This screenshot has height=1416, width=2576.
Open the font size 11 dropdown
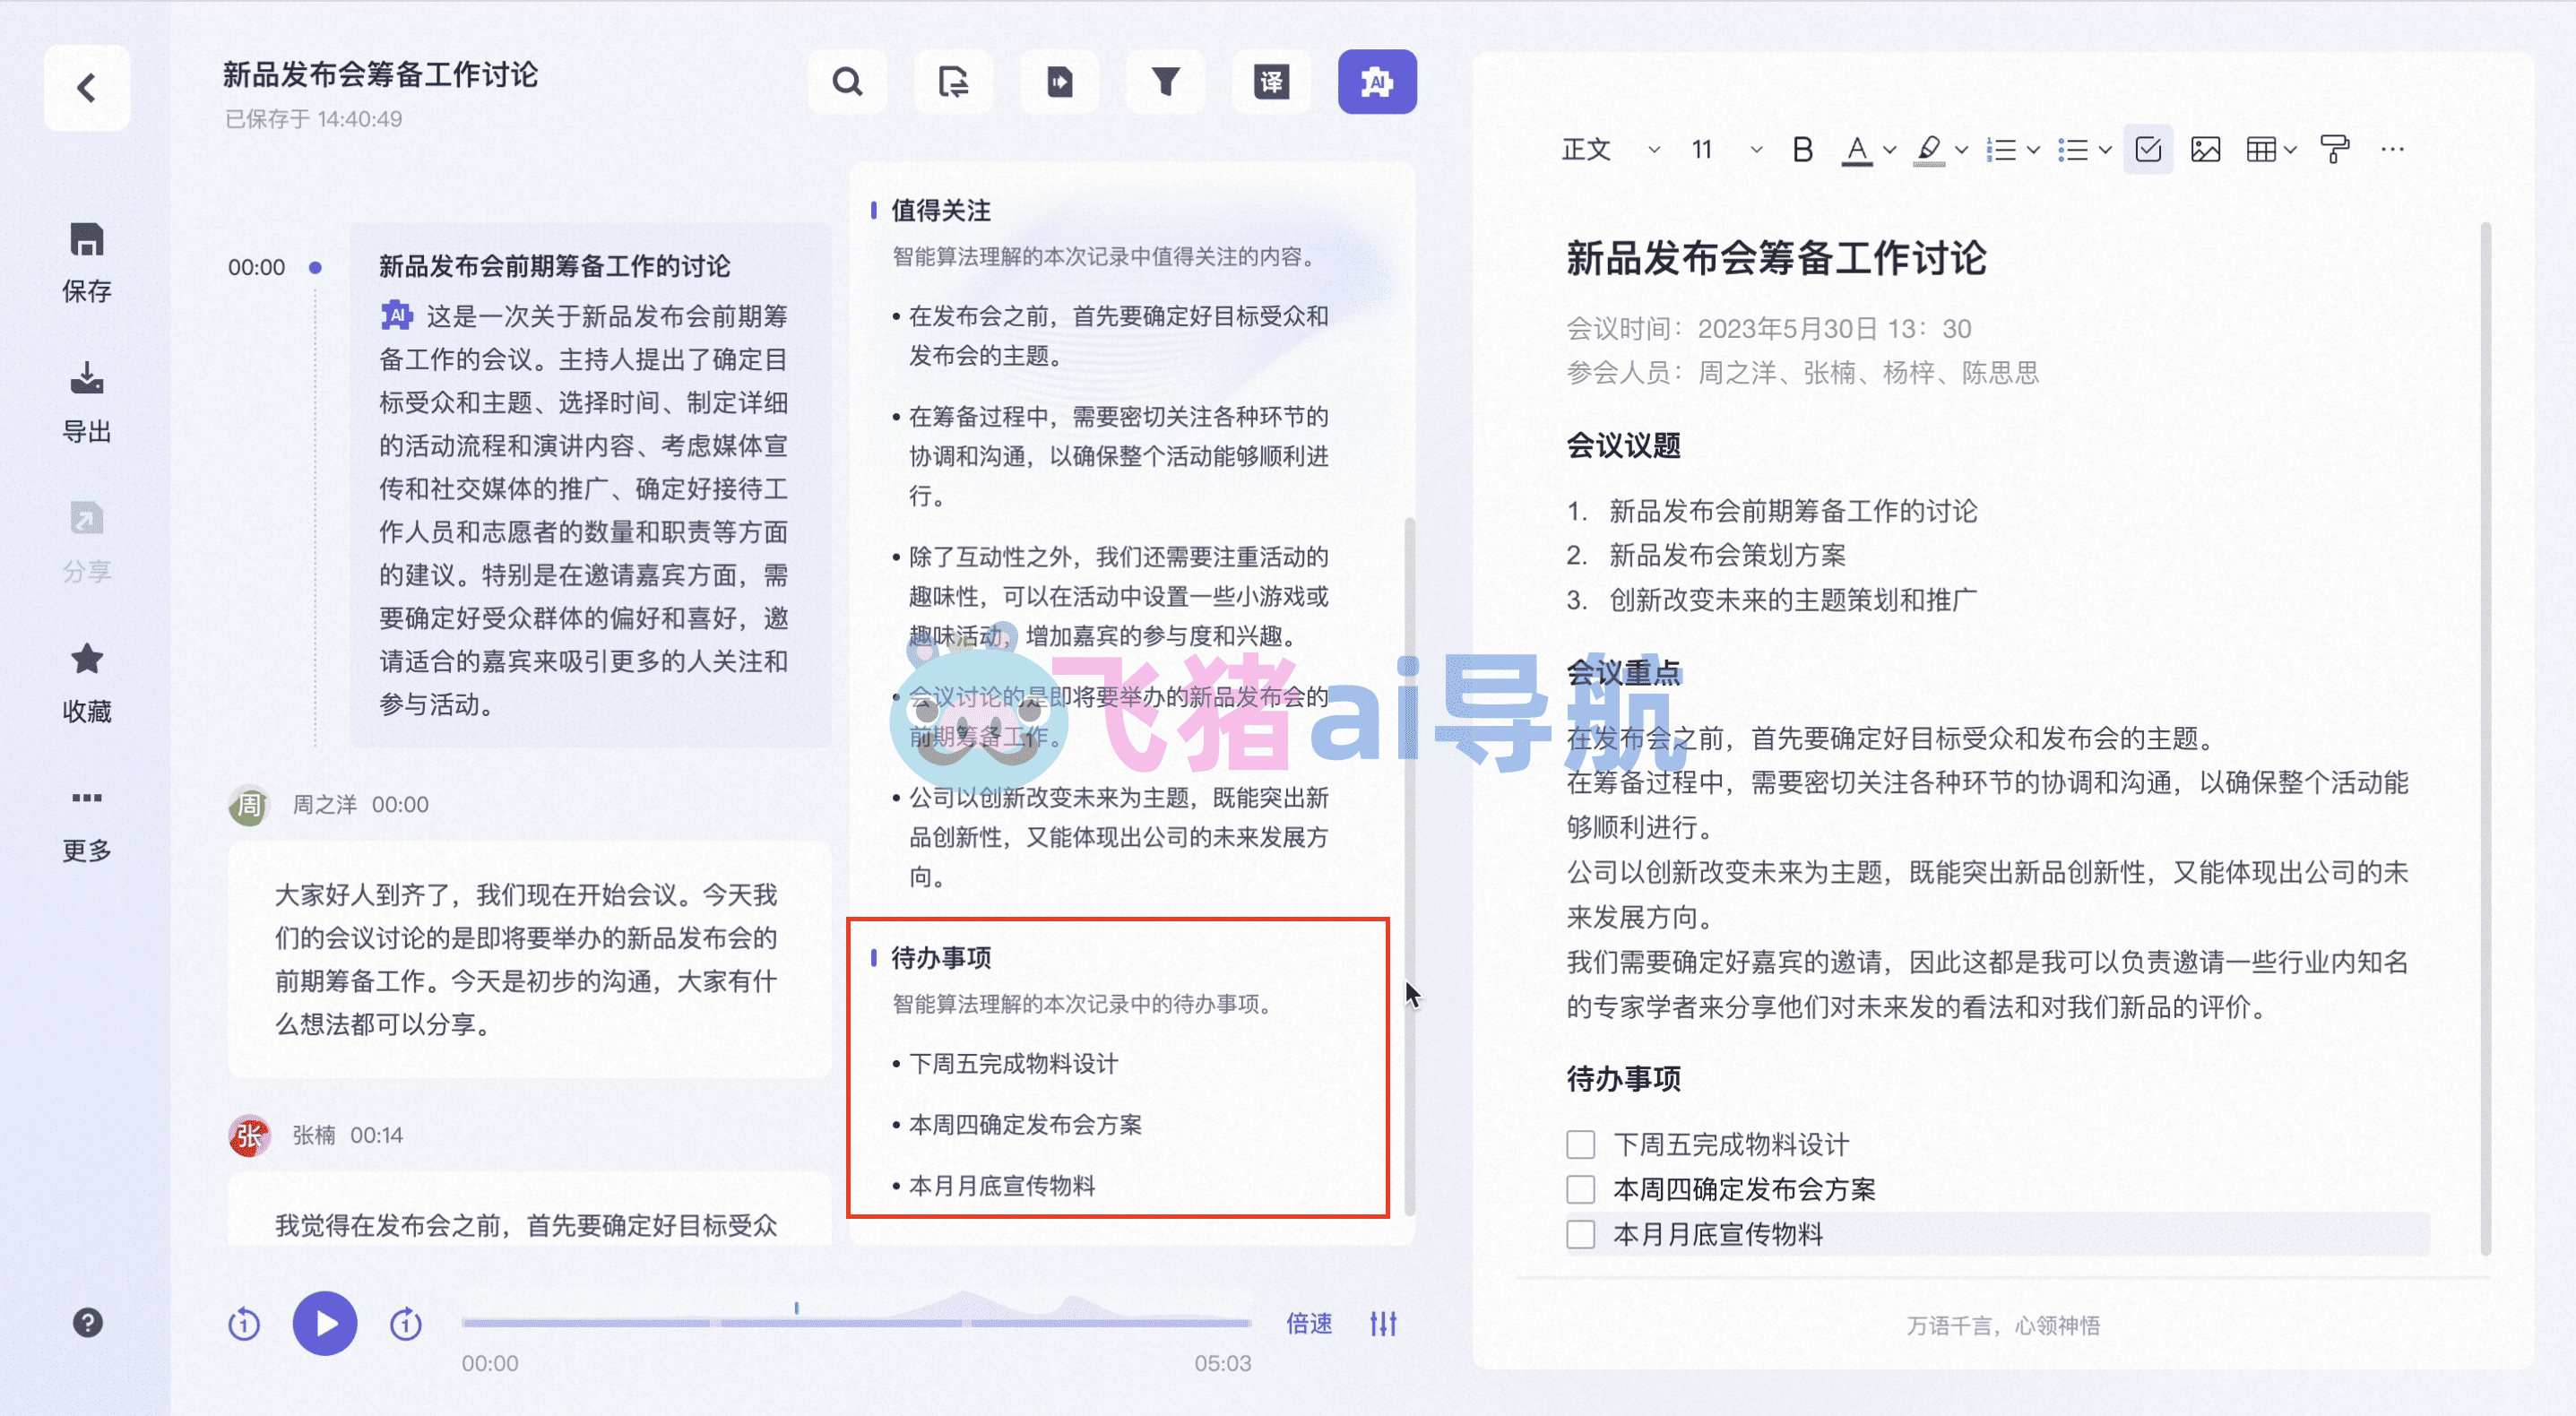(x=1726, y=150)
